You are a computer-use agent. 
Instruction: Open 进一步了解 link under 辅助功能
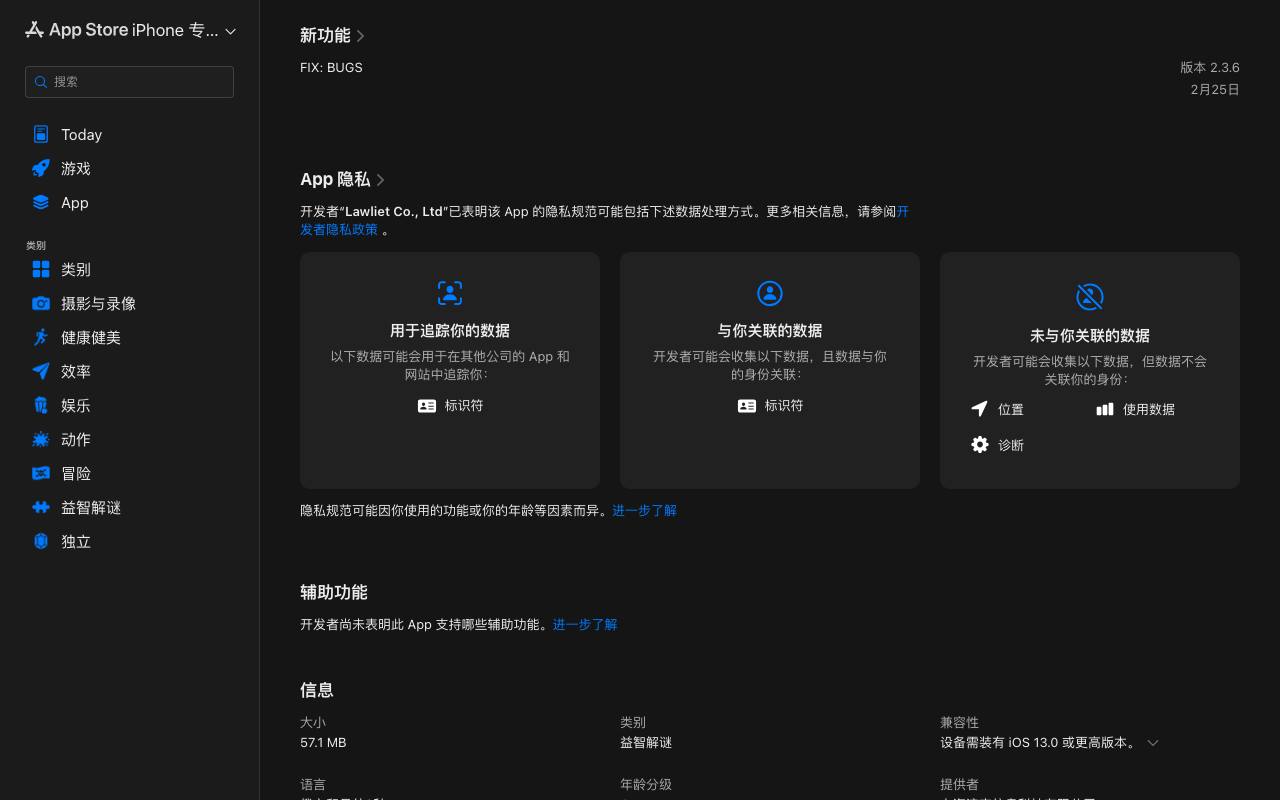(585, 625)
